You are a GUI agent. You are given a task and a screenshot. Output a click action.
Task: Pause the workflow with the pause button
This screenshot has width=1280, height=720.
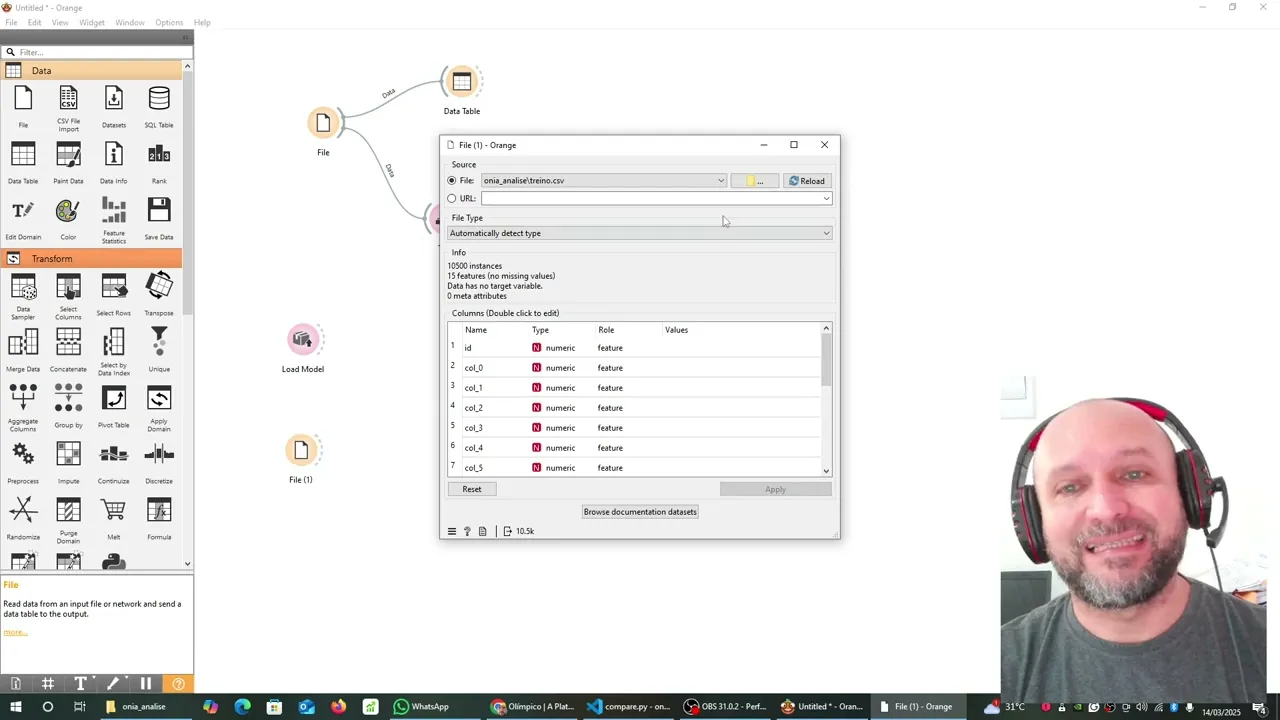click(145, 684)
